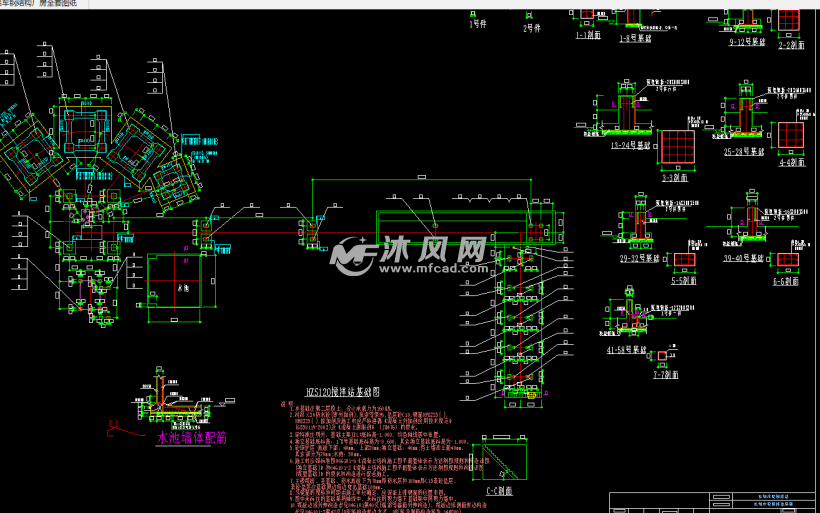Click the red rectangle of 5-5 section
The width and height of the screenshot is (820, 513).
pos(684,259)
